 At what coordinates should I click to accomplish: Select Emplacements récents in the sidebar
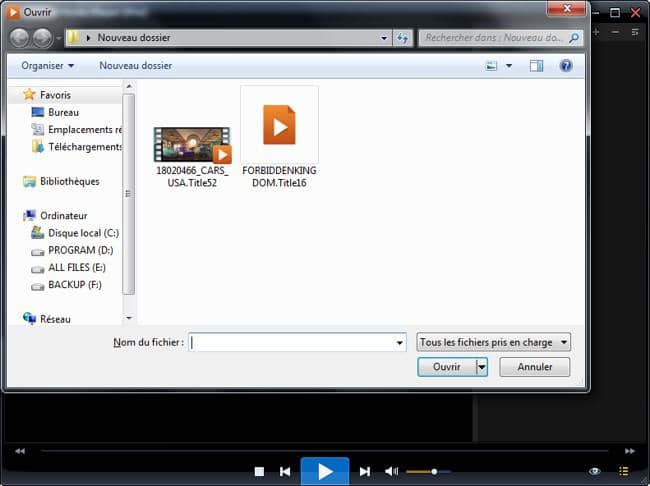[85, 130]
